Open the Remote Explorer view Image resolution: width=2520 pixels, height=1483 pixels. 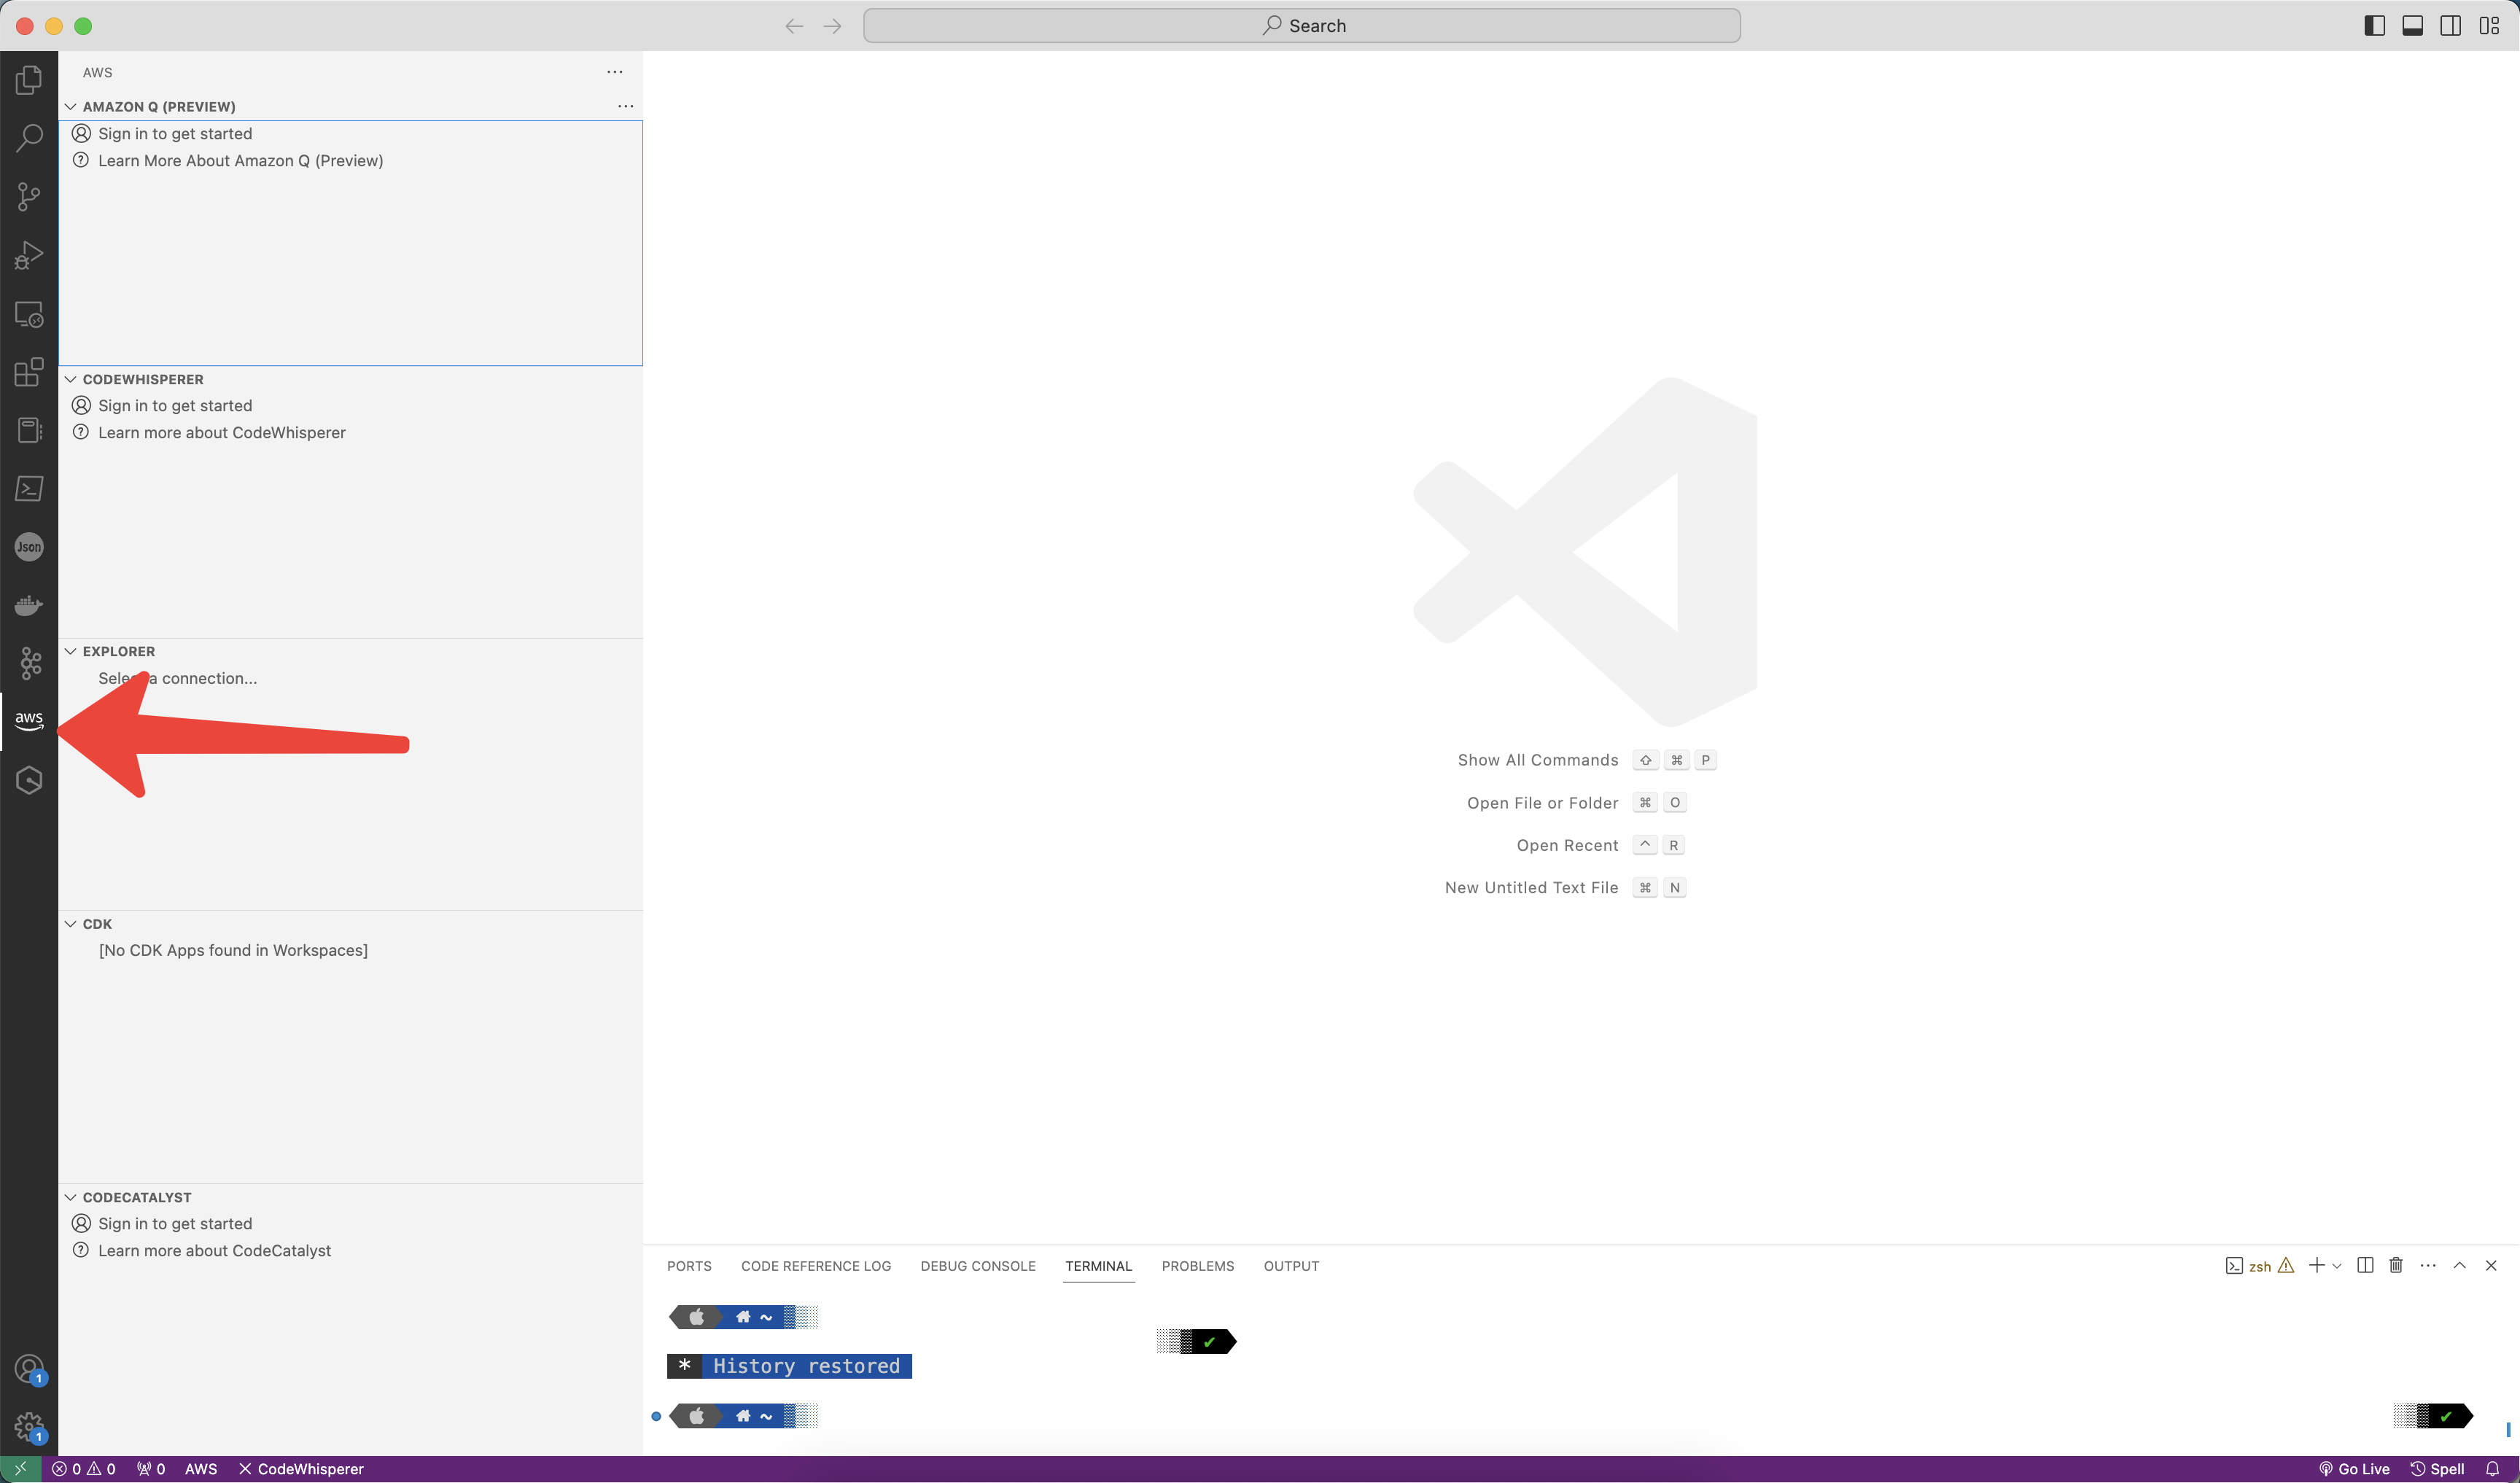(x=29, y=314)
